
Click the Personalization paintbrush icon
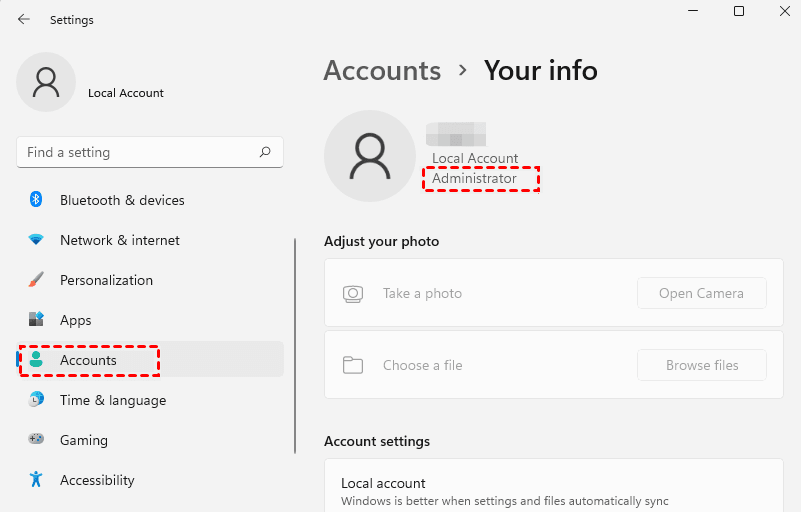[x=36, y=280]
